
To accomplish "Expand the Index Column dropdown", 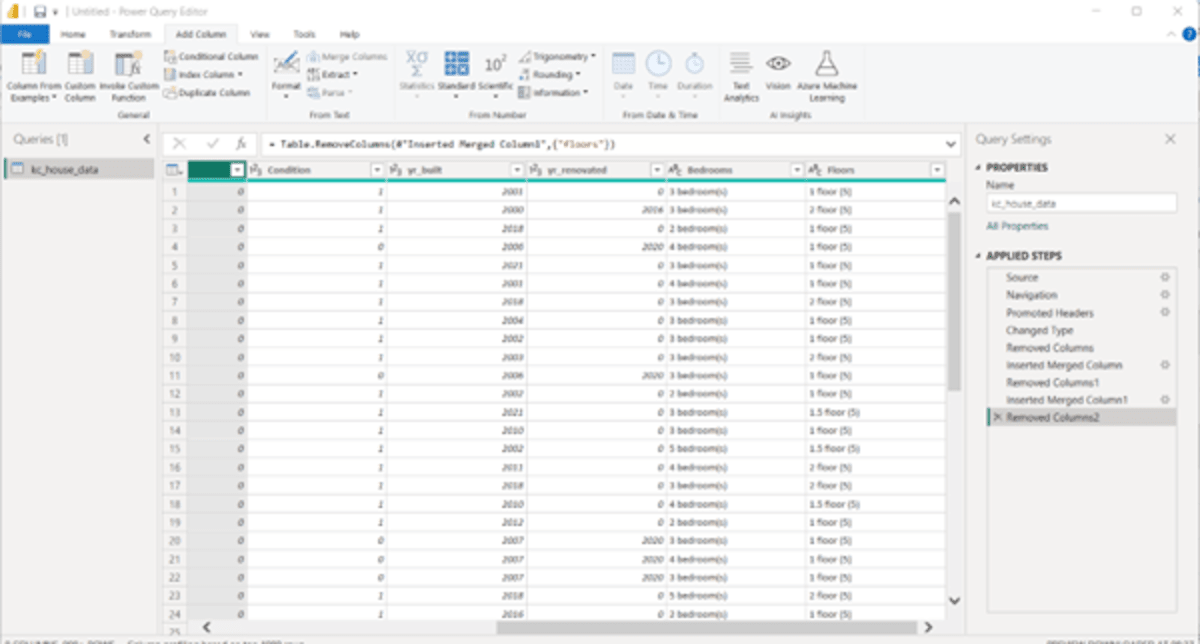I will point(241,75).
